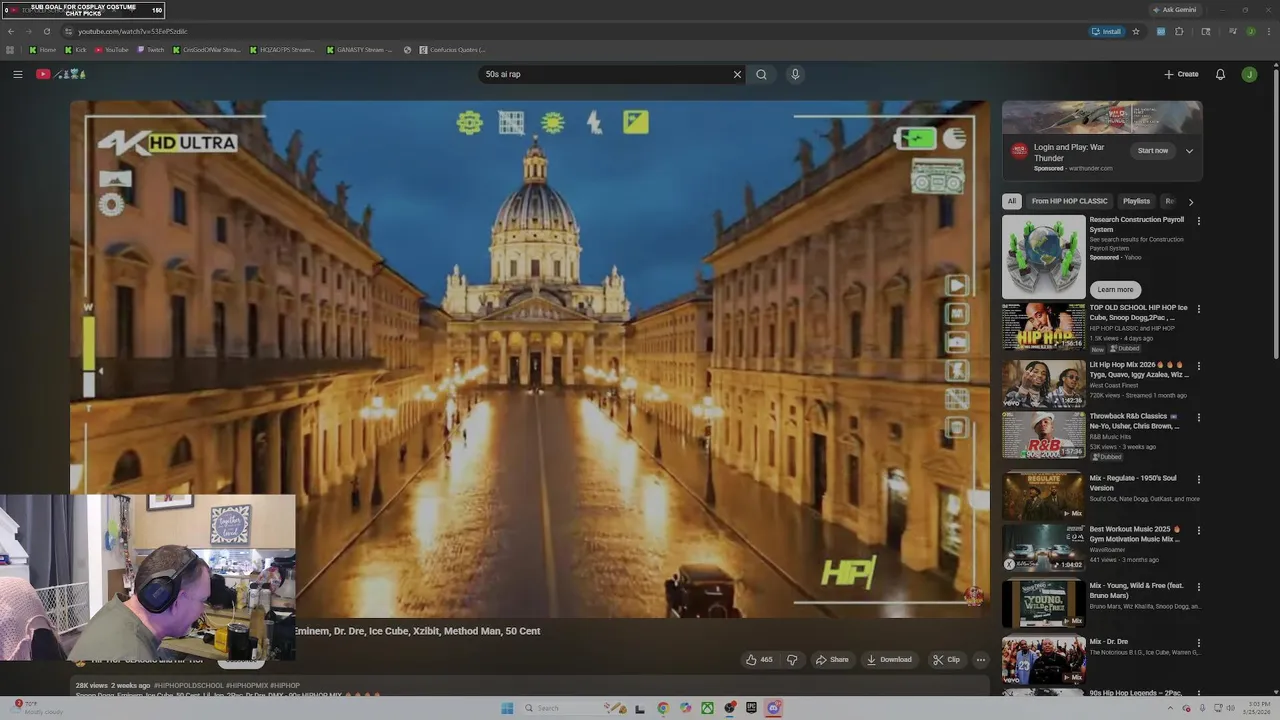The image size is (1280, 720).
Task: Select From HIP HOP CLASSIC chip
Action: tap(1069, 201)
